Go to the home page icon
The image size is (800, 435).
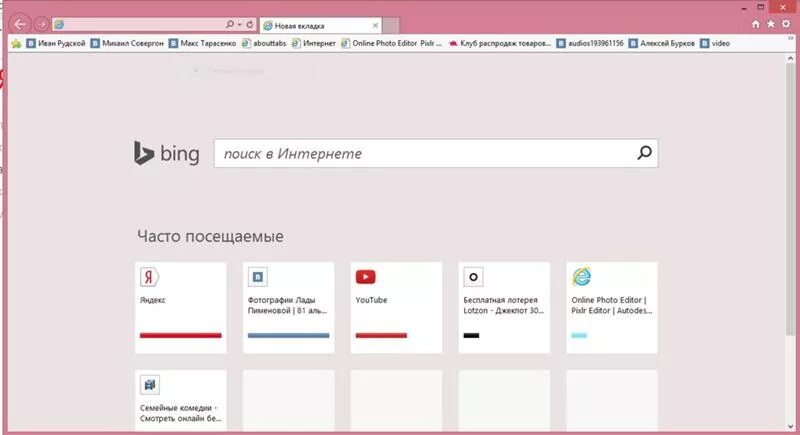coord(756,24)
